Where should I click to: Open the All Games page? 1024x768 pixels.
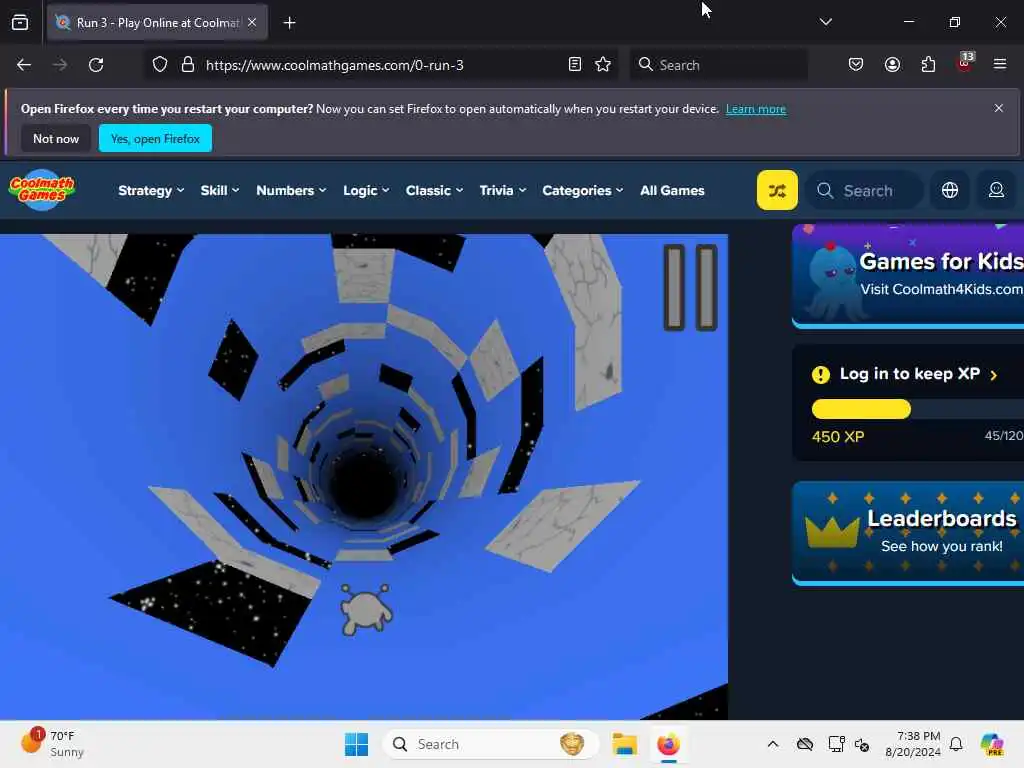pos(672,191)
